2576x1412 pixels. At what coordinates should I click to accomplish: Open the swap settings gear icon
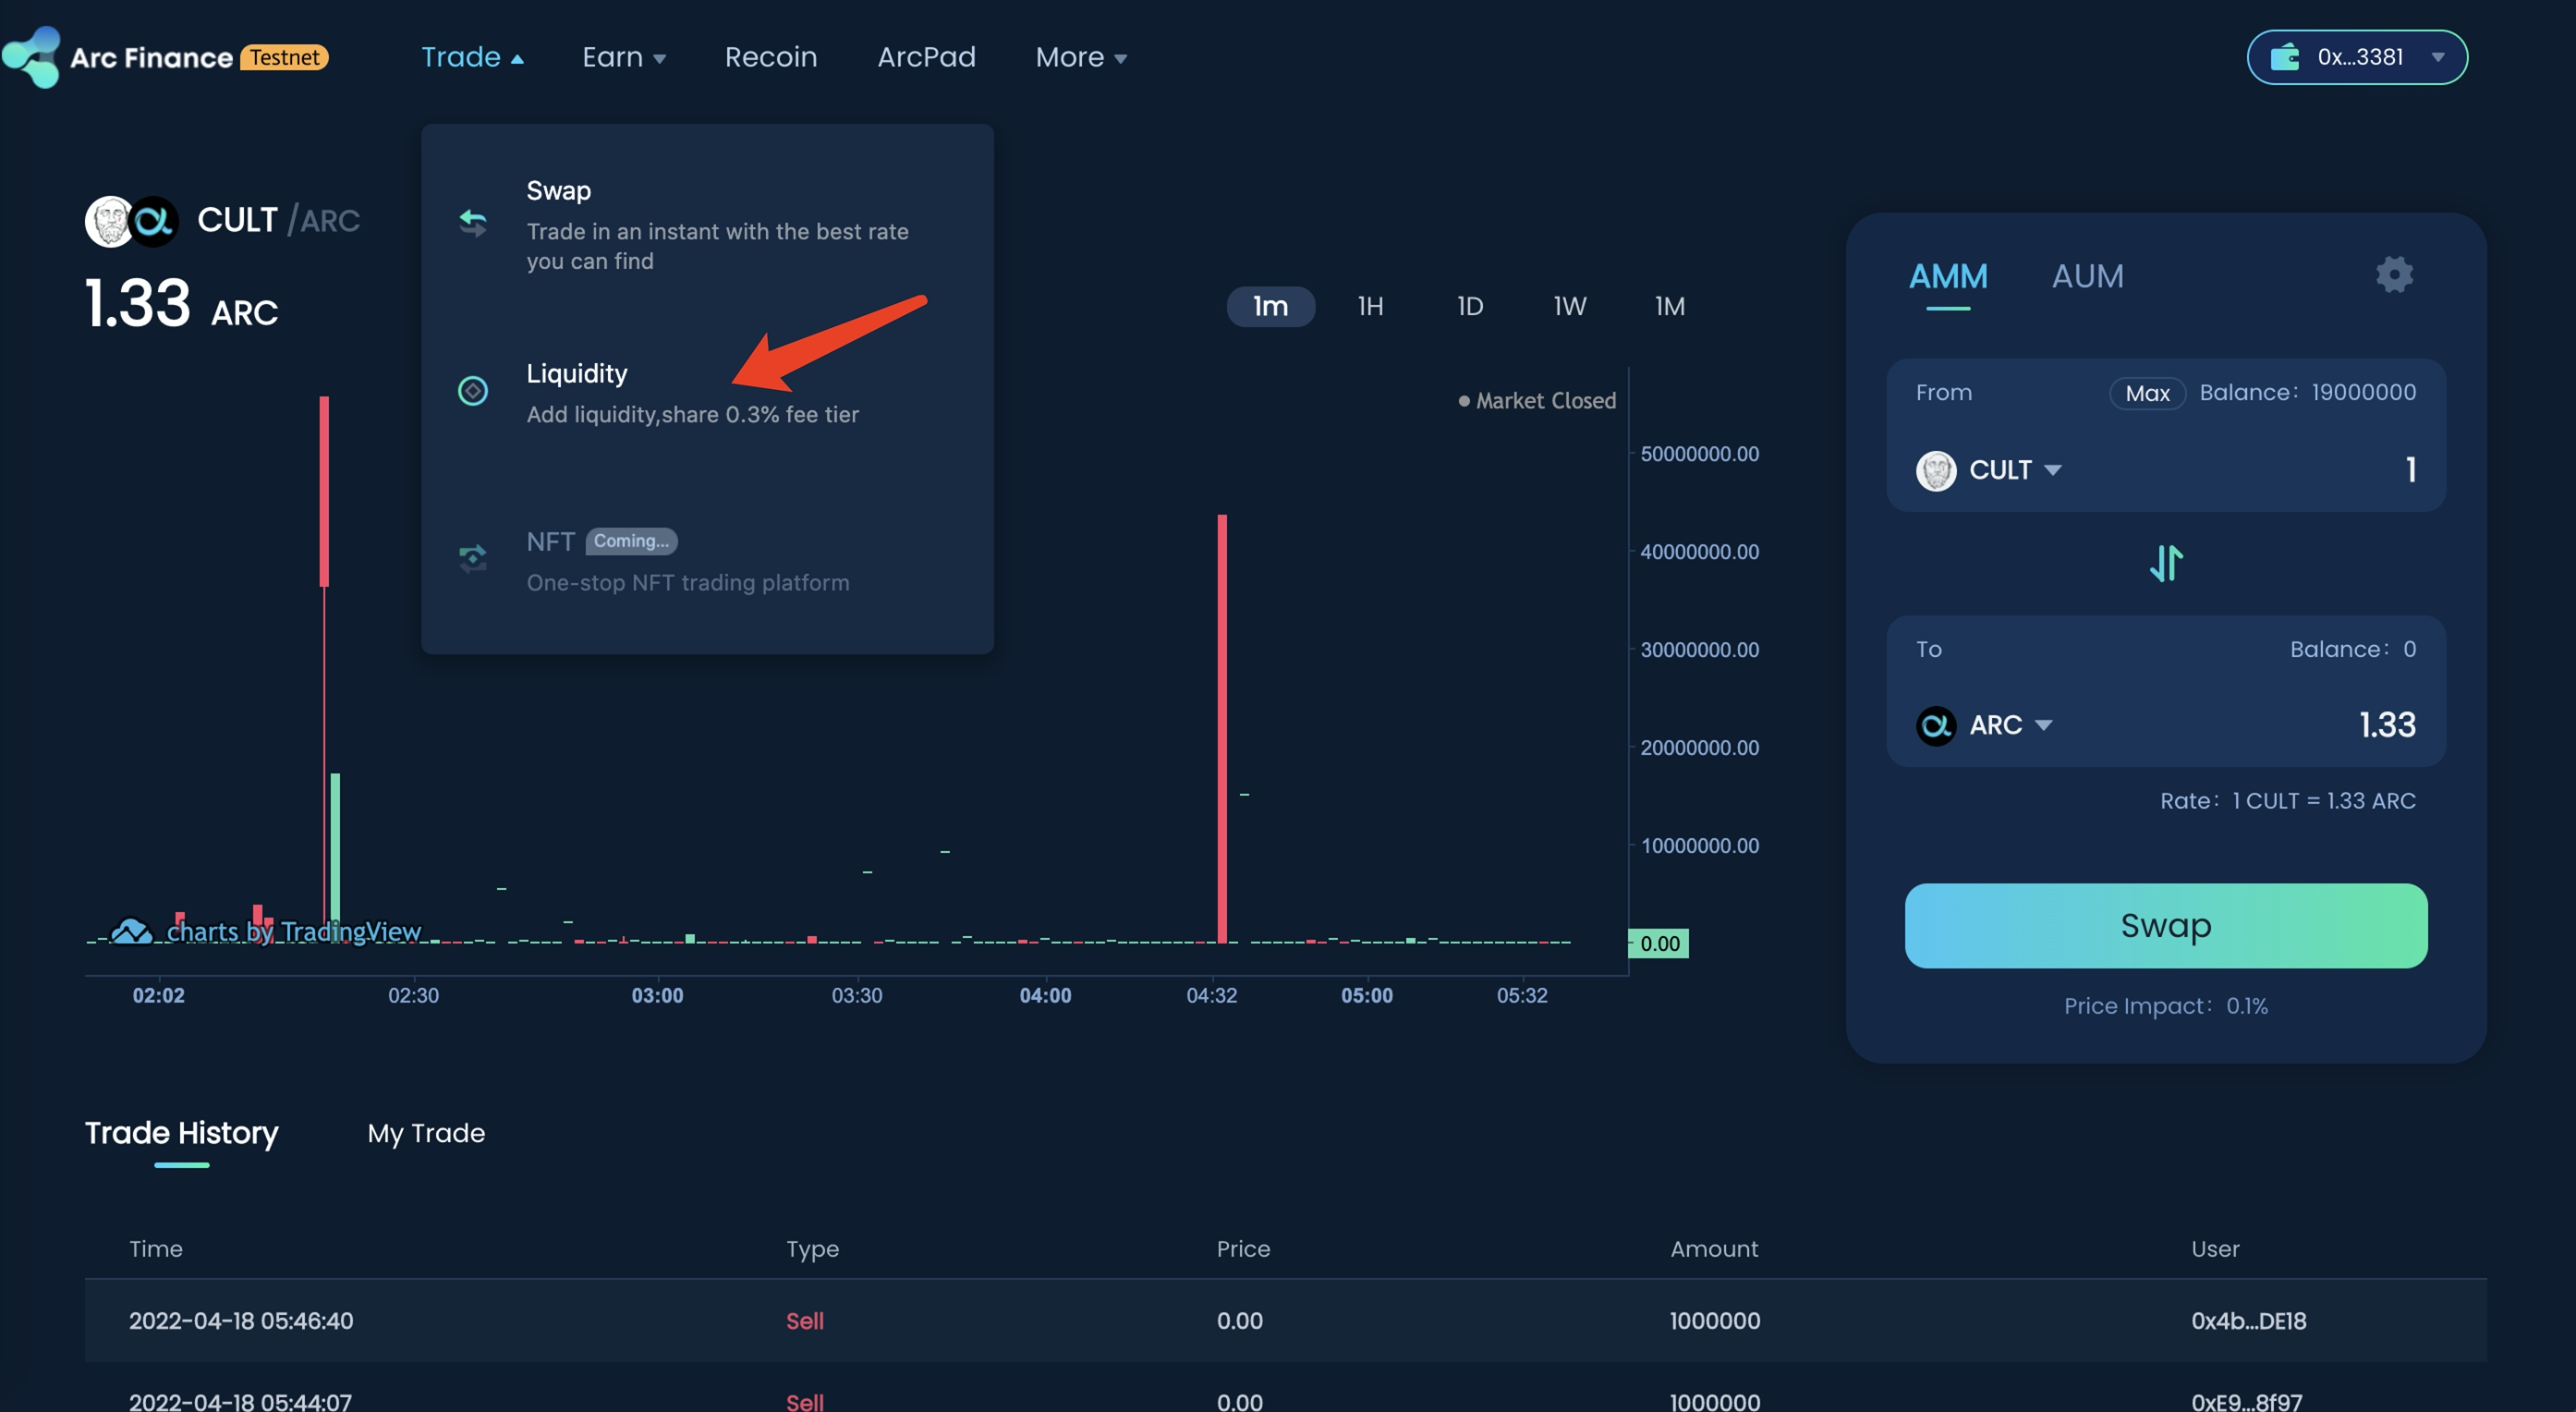click(x=2393, y=275)
